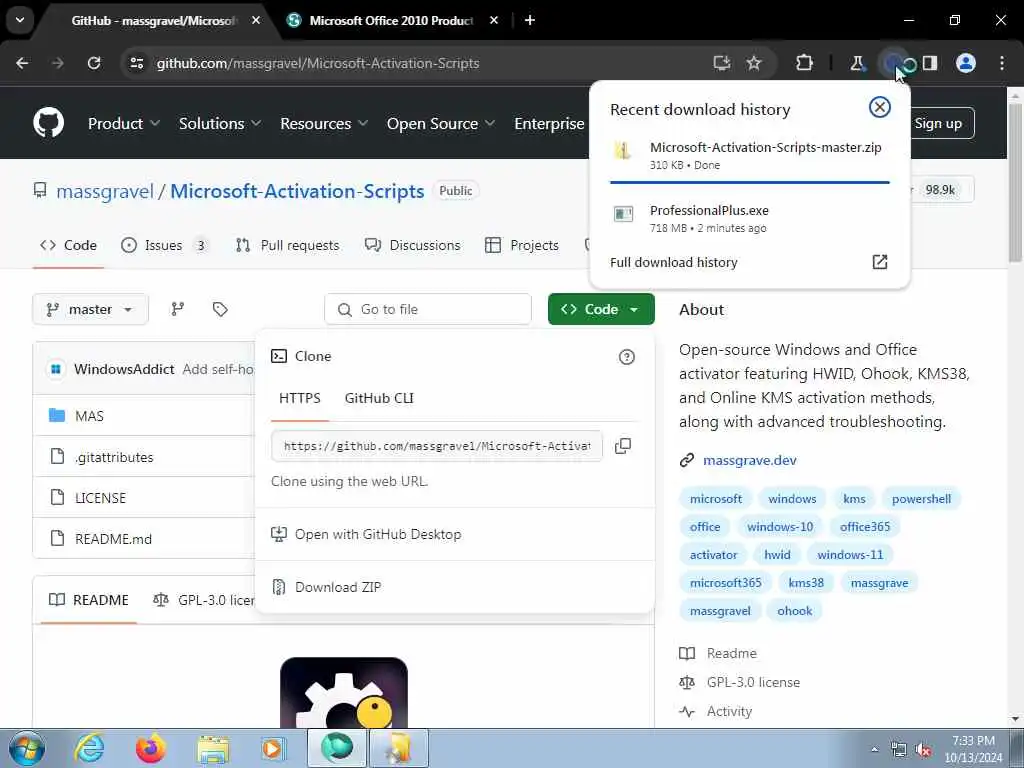
Task: Open full download history external link icon
Action: coord(880,262)
